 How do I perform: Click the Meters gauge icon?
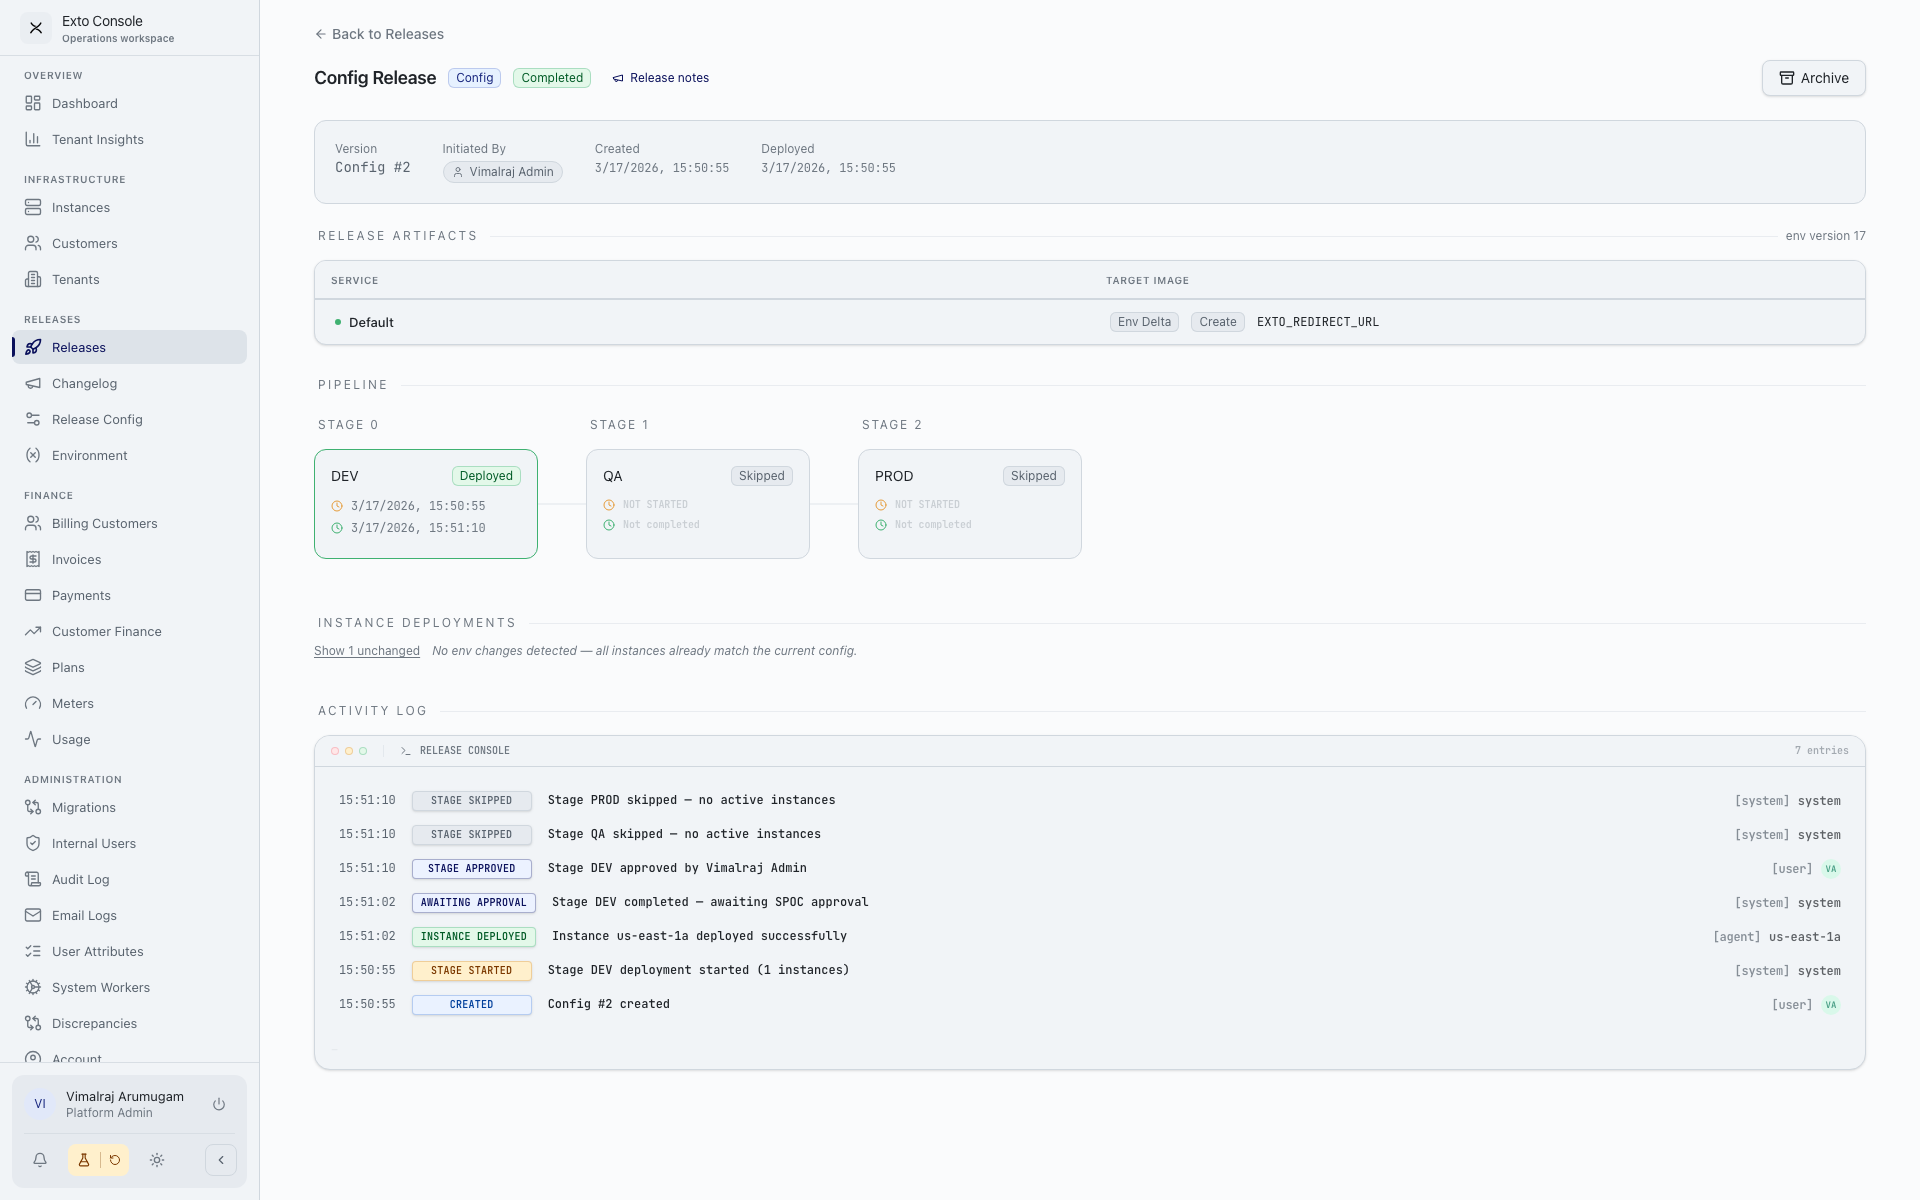pyautogui.click(x=33, y=704)
